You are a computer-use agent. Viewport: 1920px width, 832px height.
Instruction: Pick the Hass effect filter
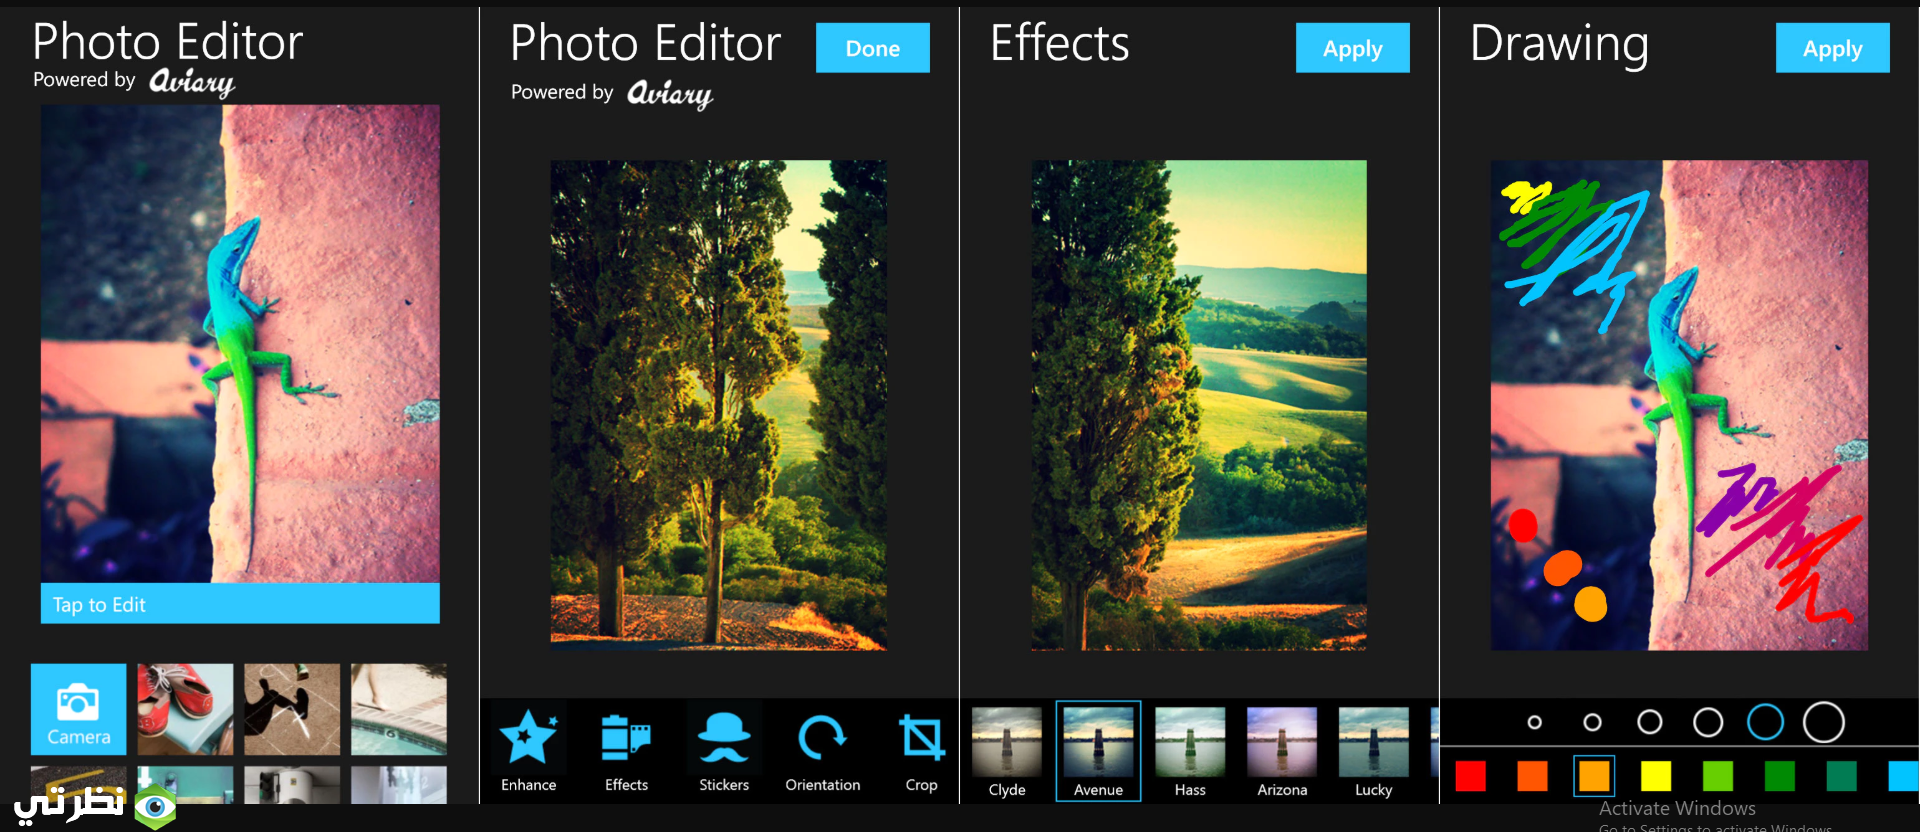pyautogui.click(x=1190, y=752)
